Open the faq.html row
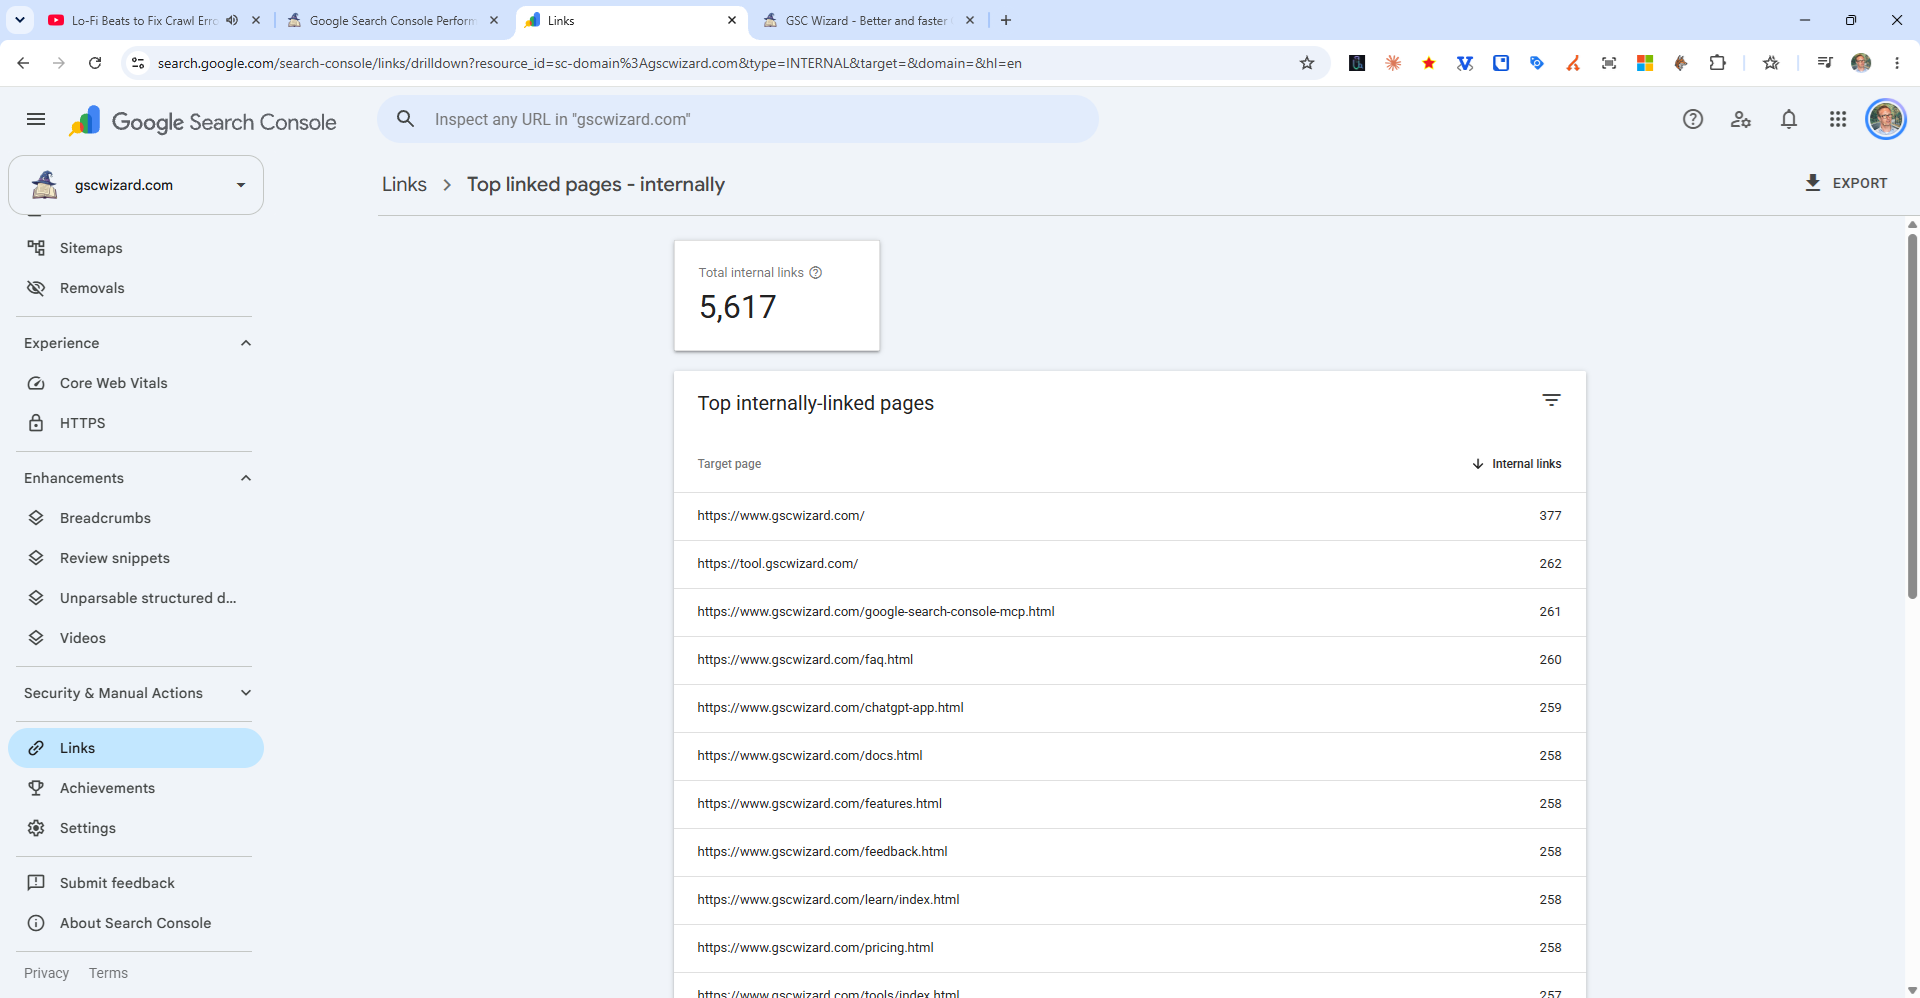 (1130, 660)
